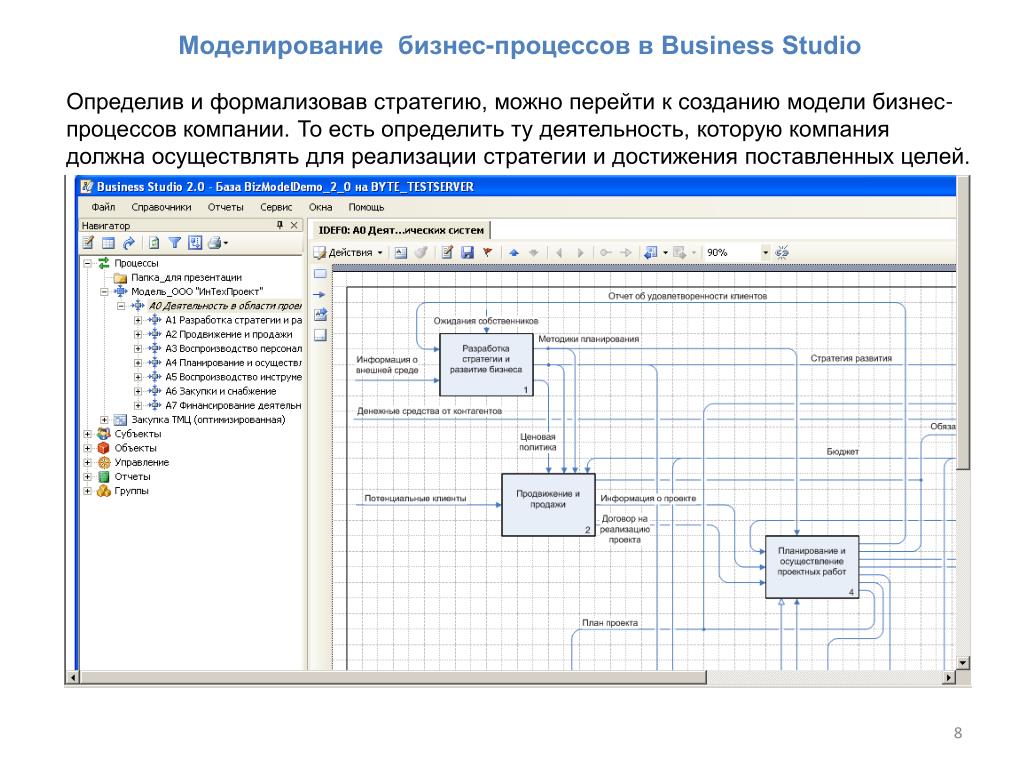Click the 'Потенциальные клиенты' arrow label
Screen dimensions: 1024x768
click(415, 498)
